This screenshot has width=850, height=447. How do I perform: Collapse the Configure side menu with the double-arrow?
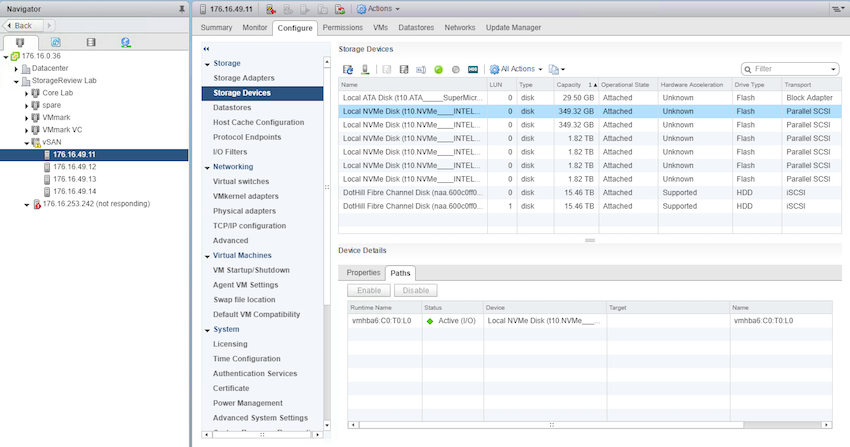[206, 48]
